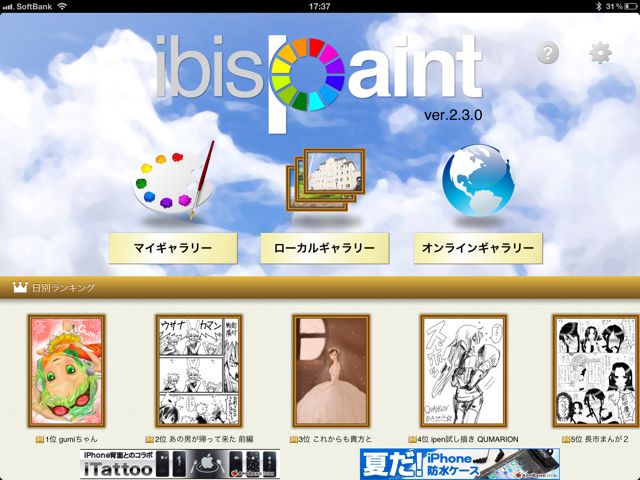Screen dimensions: 640x480
Task: Open オンラインギャラリー button
Action: tap(478, 248)
